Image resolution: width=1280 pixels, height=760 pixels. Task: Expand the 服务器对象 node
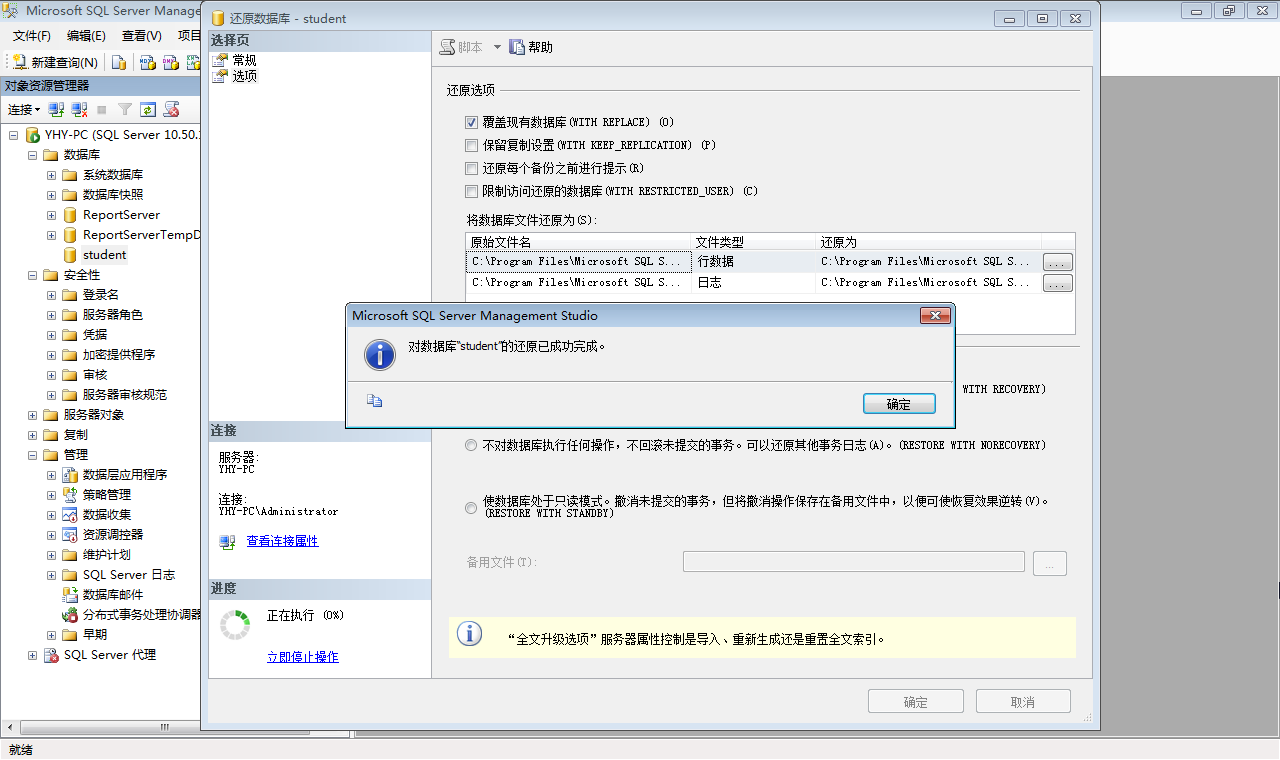tap(32, 415)
